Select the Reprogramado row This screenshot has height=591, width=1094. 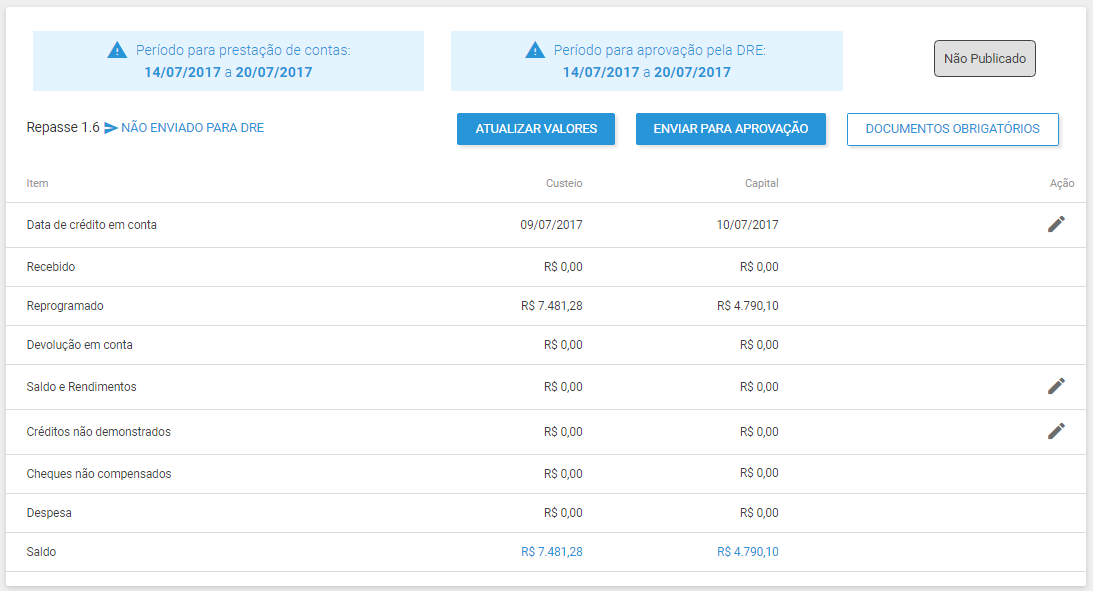pyautogui.click(x=546, y=306)
